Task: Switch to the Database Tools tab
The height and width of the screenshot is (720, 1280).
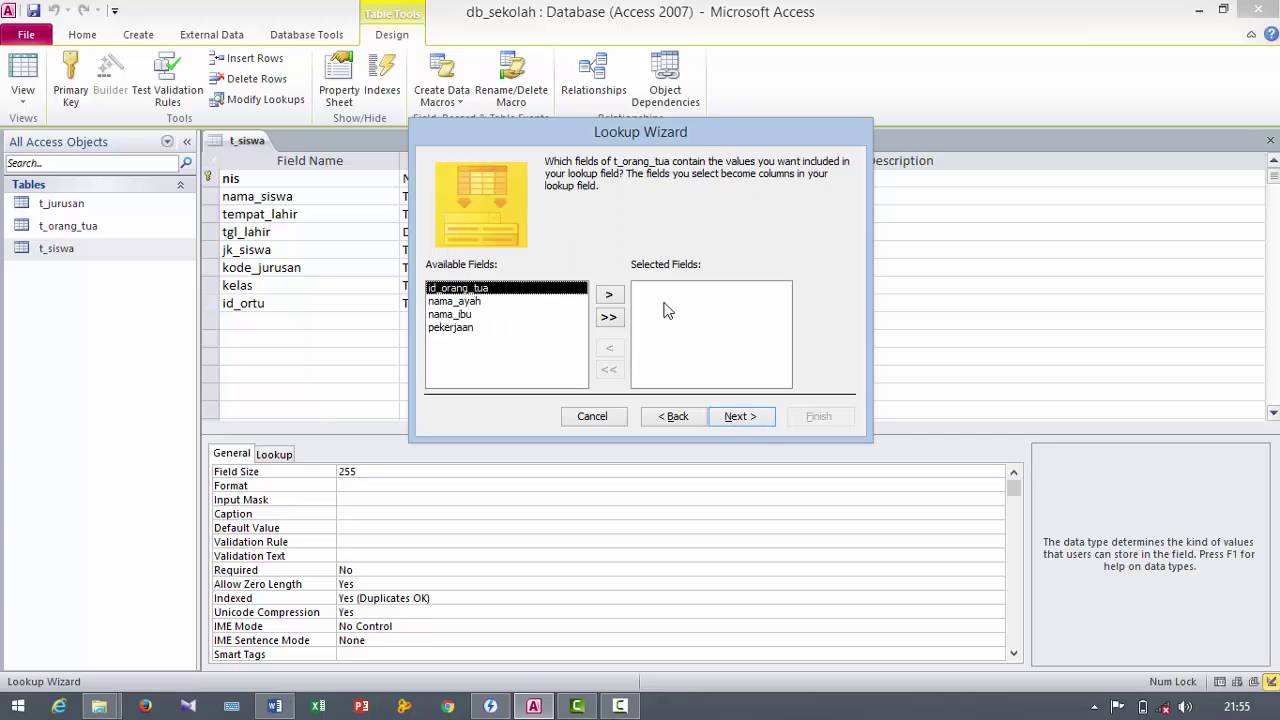Action: [306, 34]
